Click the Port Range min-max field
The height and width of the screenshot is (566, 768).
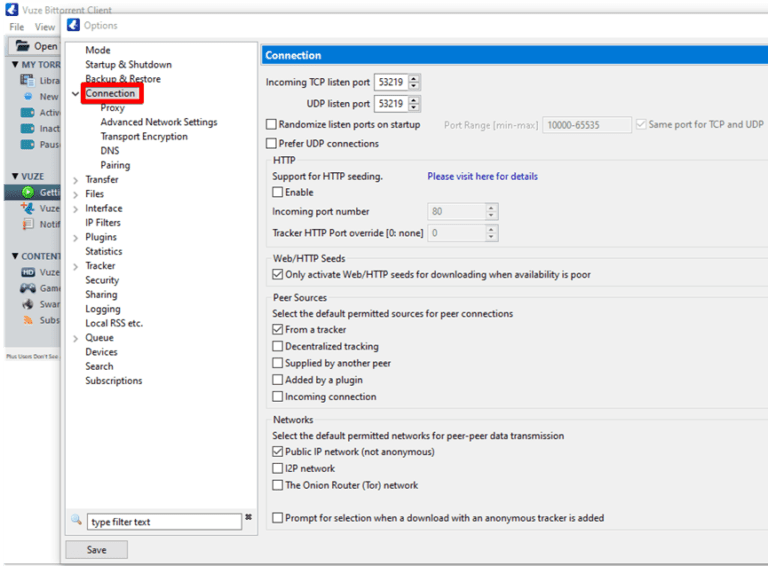587,125
